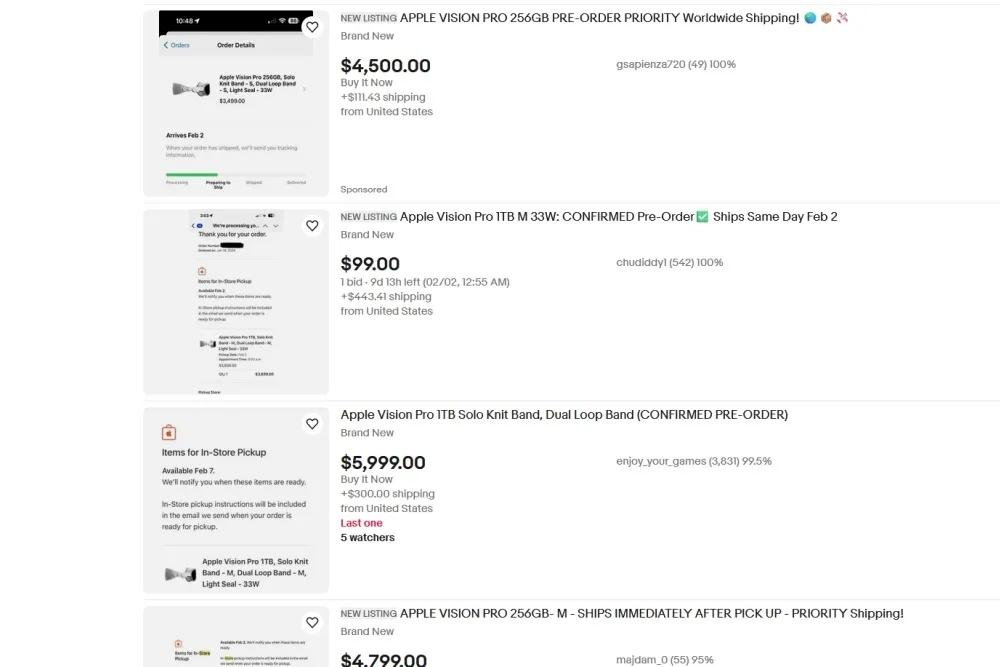
Task: Toggle watchlist heart on $99.00 auction listing
Action: [312, 226]
